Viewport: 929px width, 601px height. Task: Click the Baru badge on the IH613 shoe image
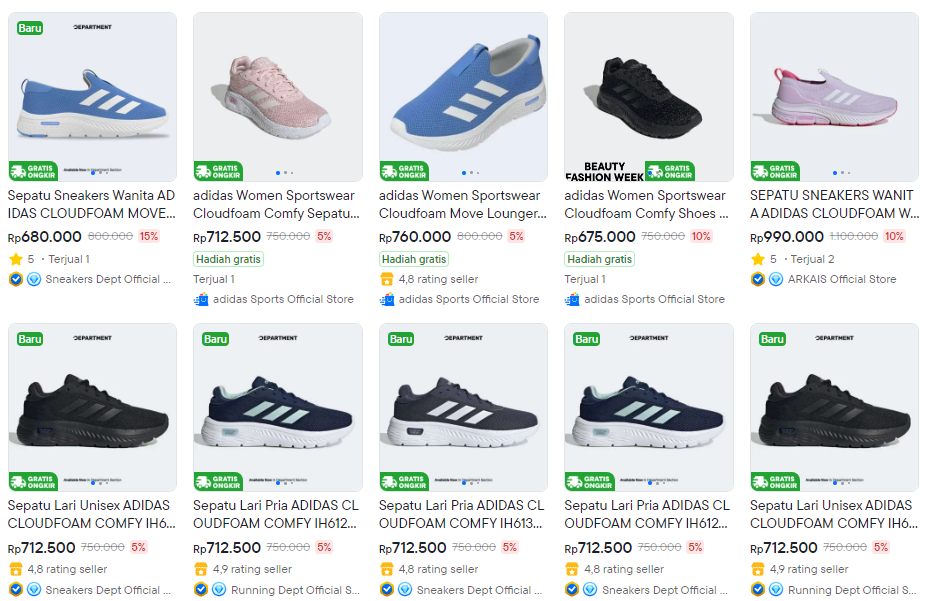pos(401,339)
